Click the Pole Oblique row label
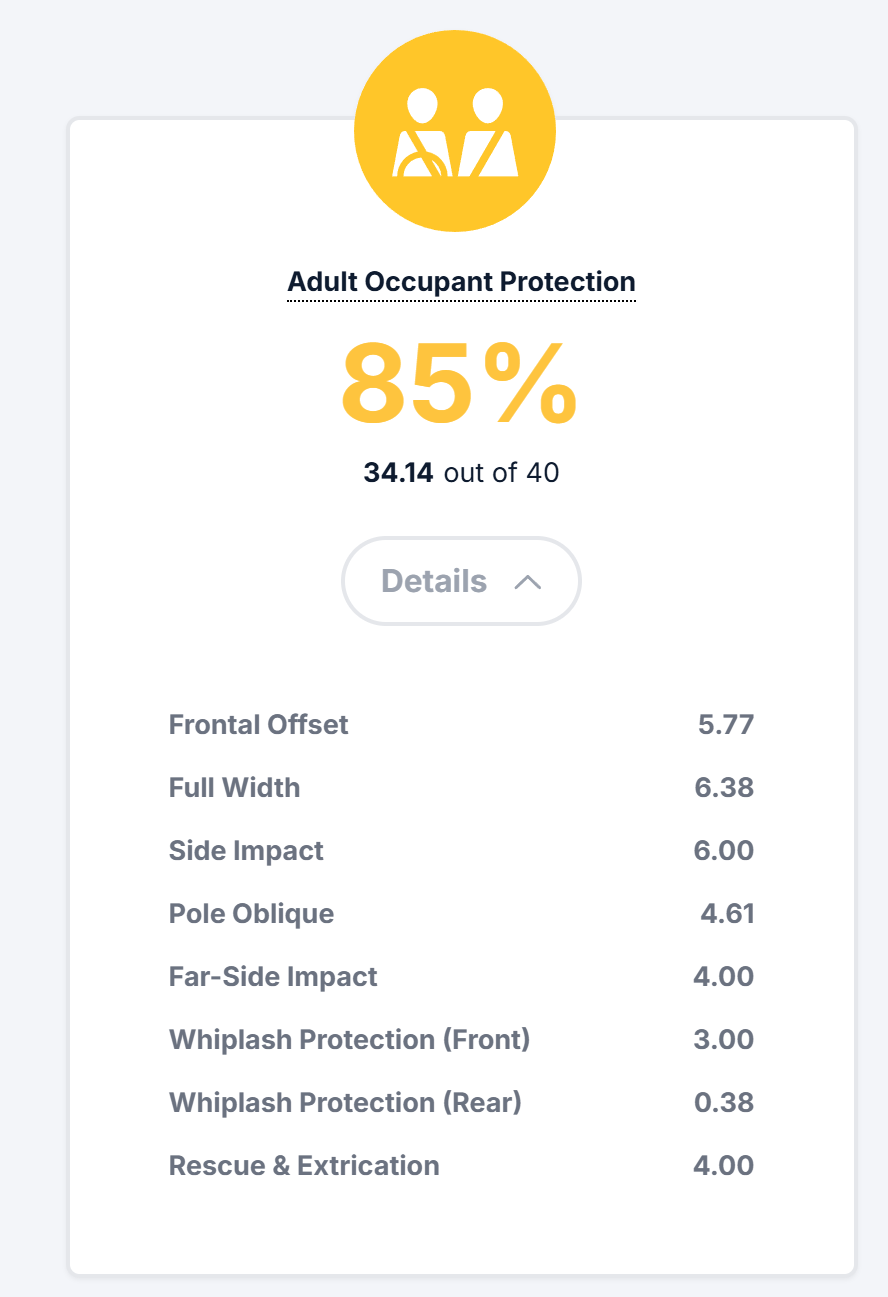The width and height of the screenshot is (888, 1297). pyautogui.click(x=251, y=913)
